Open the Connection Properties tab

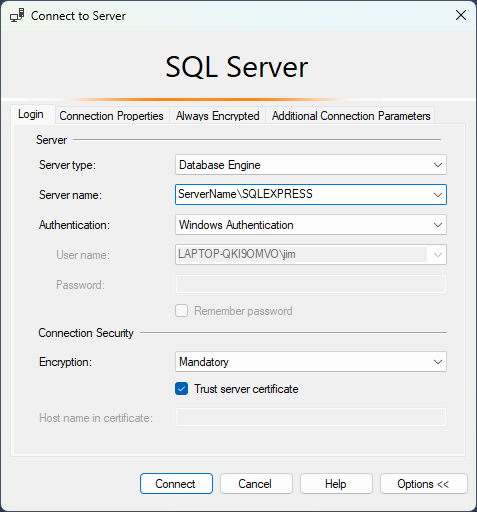(111, 116)
